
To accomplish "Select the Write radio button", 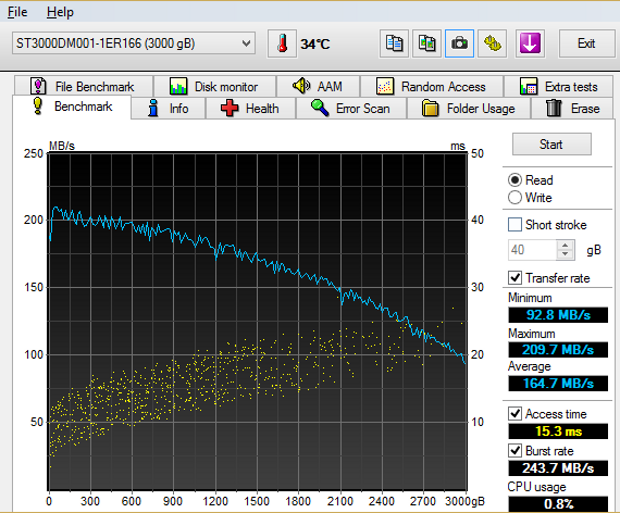I will [x=515, y=198].
